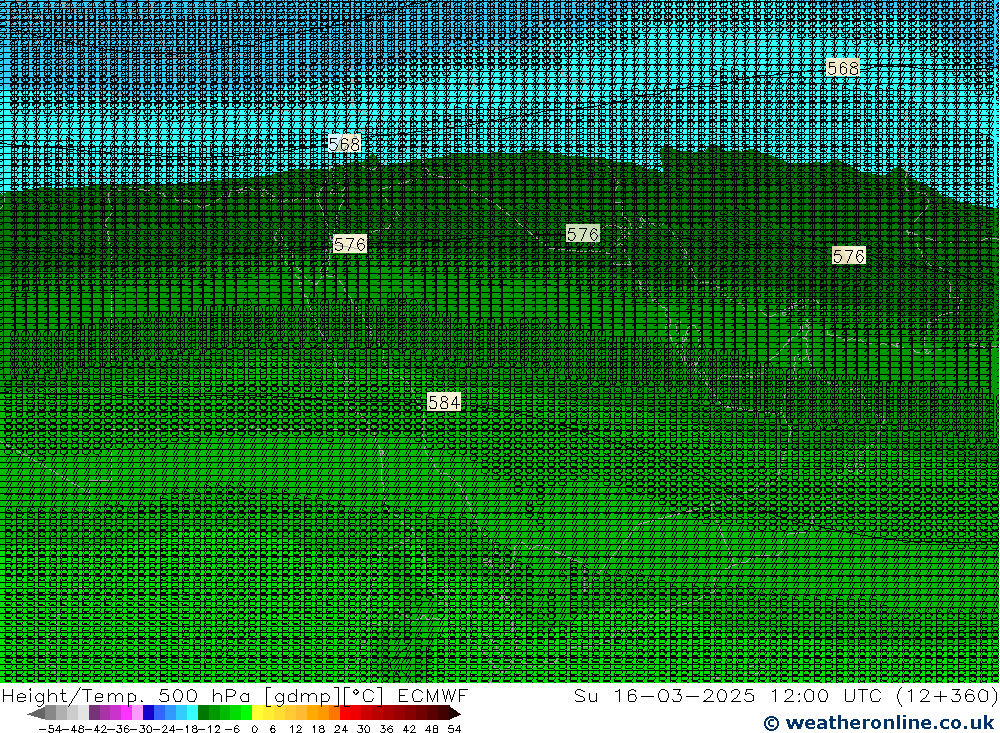Click the legend value '-18'
The height and width of the screenshot is (733, 1000).
coord(187,729)
